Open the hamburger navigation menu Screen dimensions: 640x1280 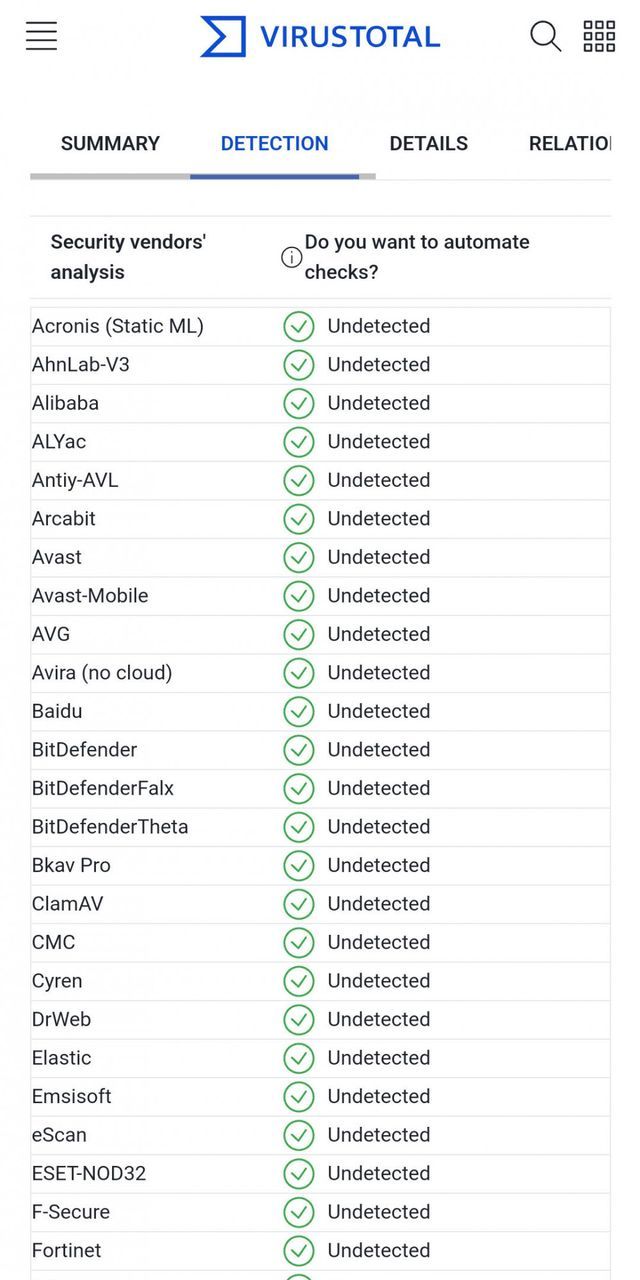tap(41, 36)
